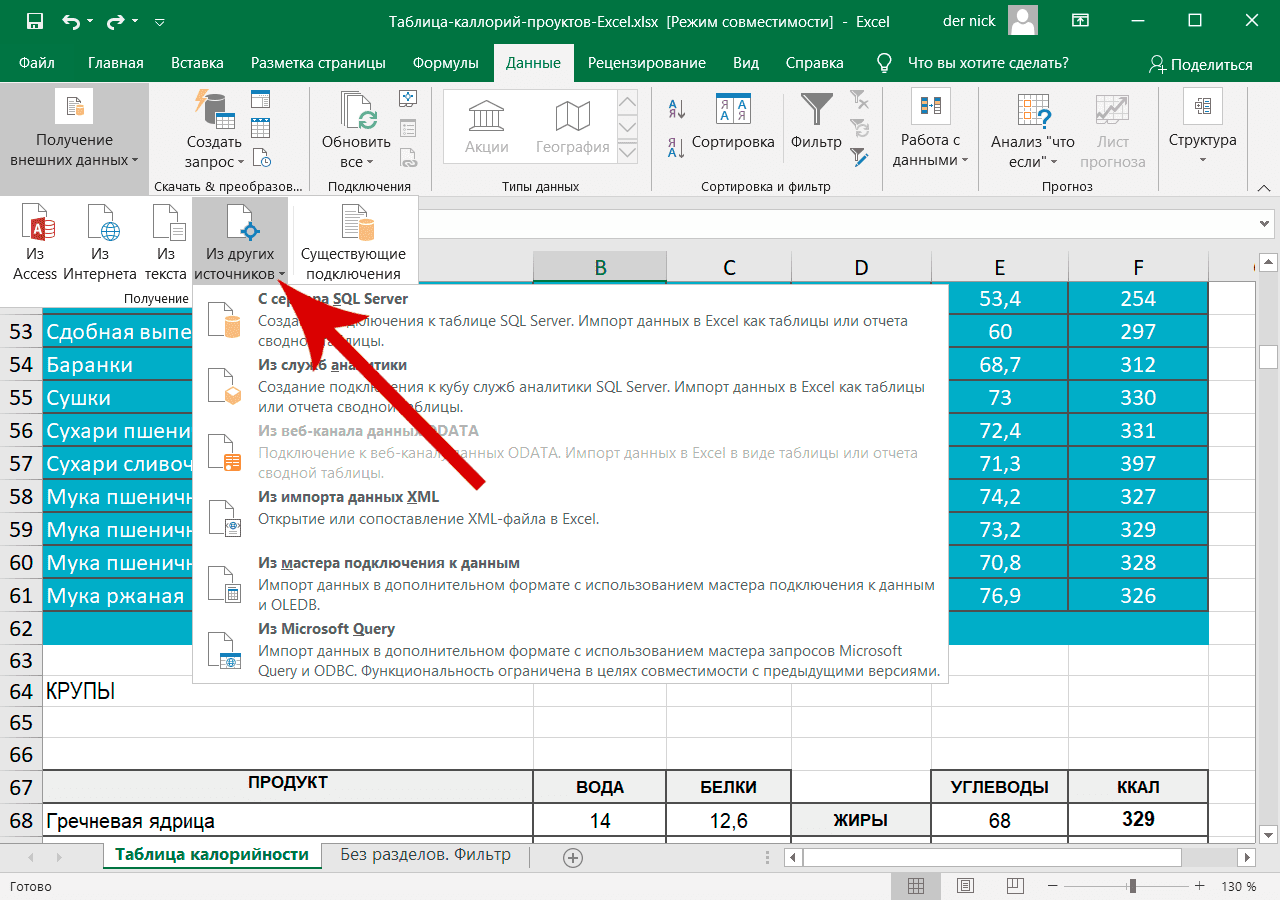
Task: Open Ribbon display options icon
Action: pyautogui.click(x=1080, y=21)
